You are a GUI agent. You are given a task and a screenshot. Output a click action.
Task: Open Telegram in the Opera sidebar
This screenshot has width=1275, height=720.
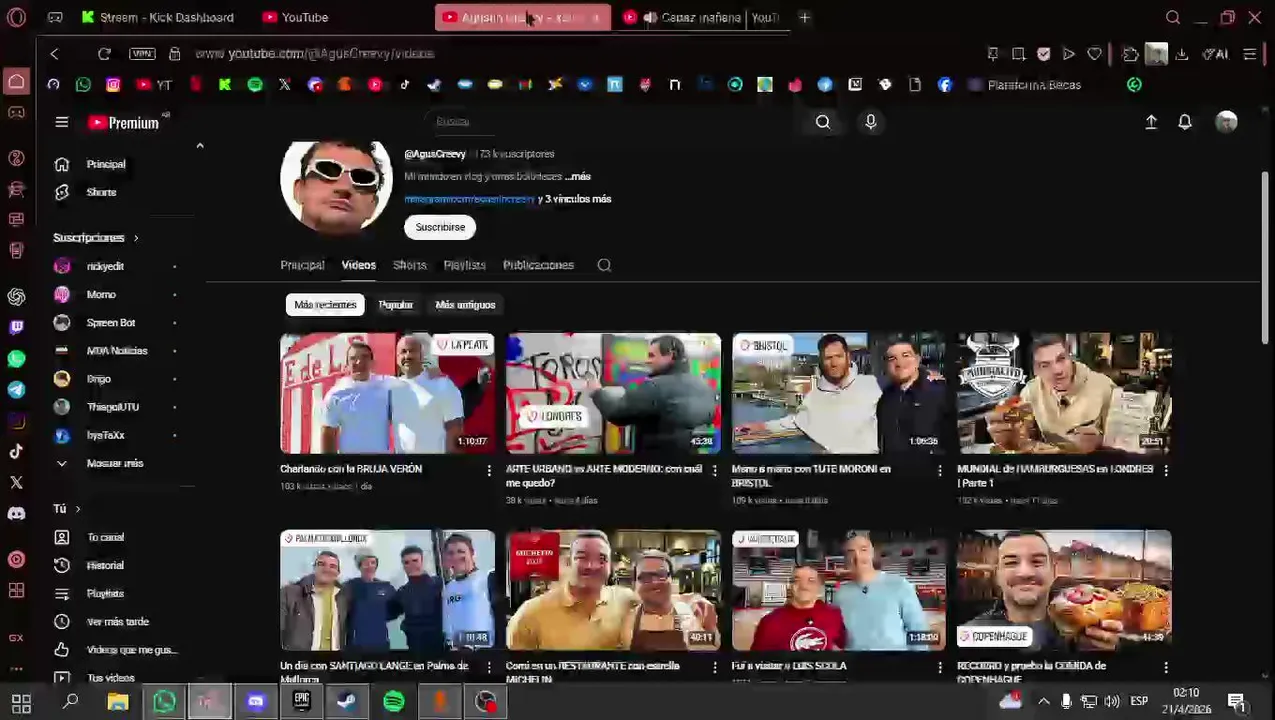coord(16,389)
